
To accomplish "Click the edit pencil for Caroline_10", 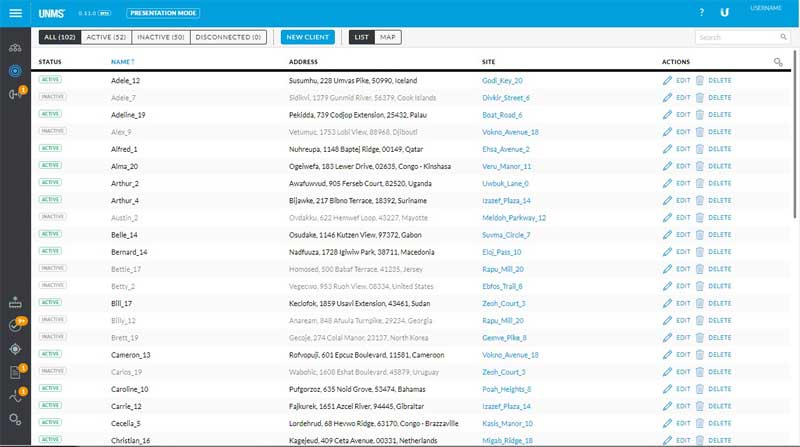I will 667,389.
